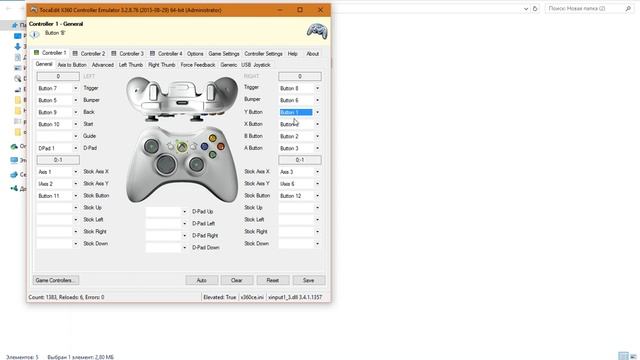This screenshot has height=360, width=640.
Task: Click the red B button on controller image
Action: click(221, 146)
